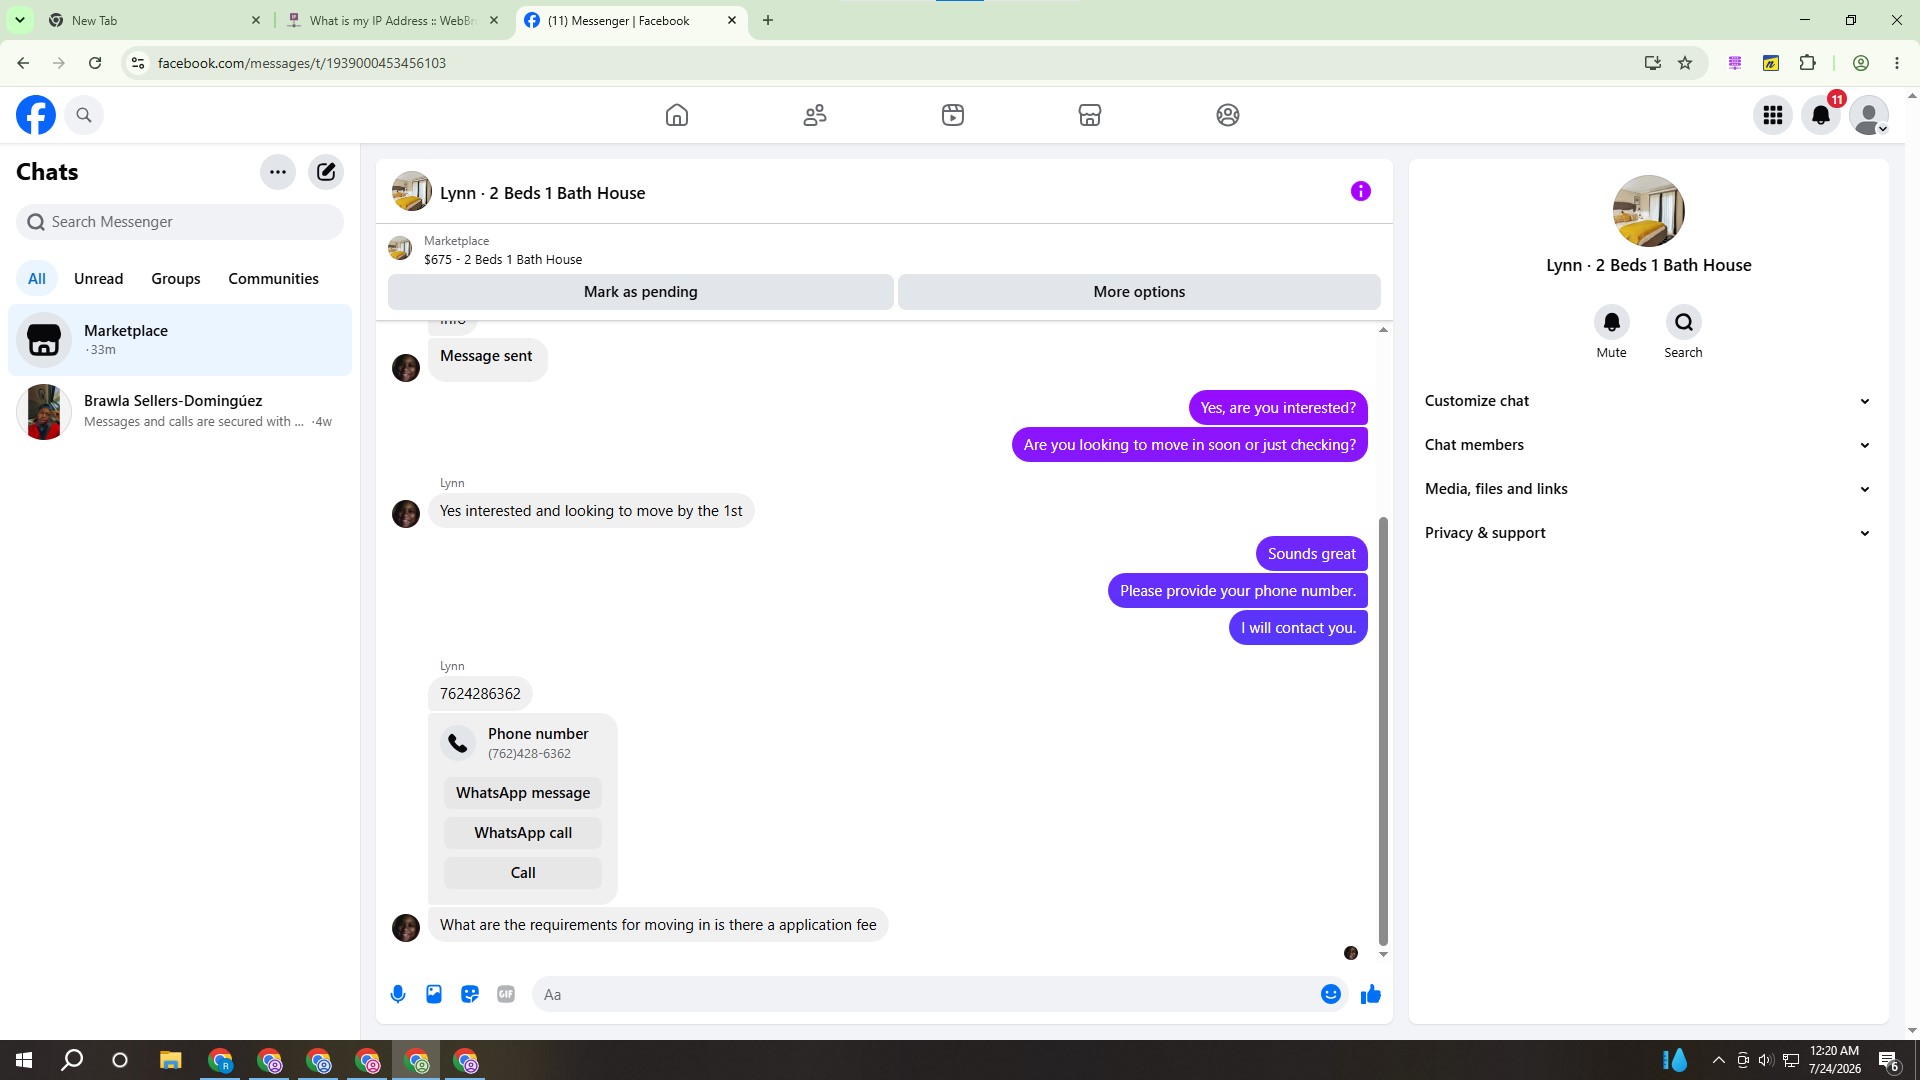Open the Reels video icon
The image size is (1920, 1080).
(953, 115)
